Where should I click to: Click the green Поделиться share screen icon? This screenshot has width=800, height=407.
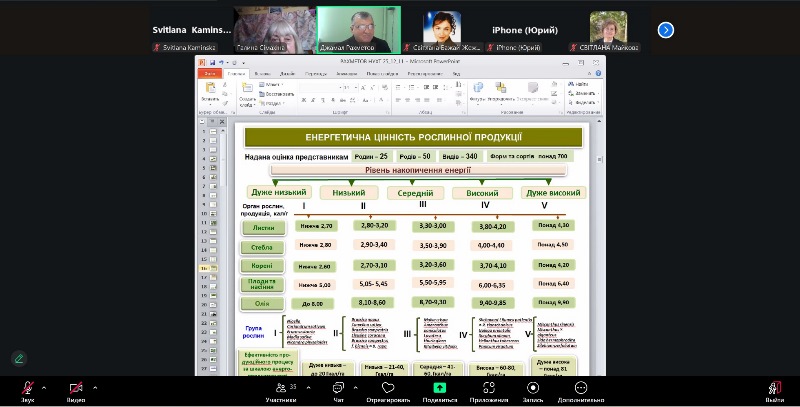tap(439, 388)
